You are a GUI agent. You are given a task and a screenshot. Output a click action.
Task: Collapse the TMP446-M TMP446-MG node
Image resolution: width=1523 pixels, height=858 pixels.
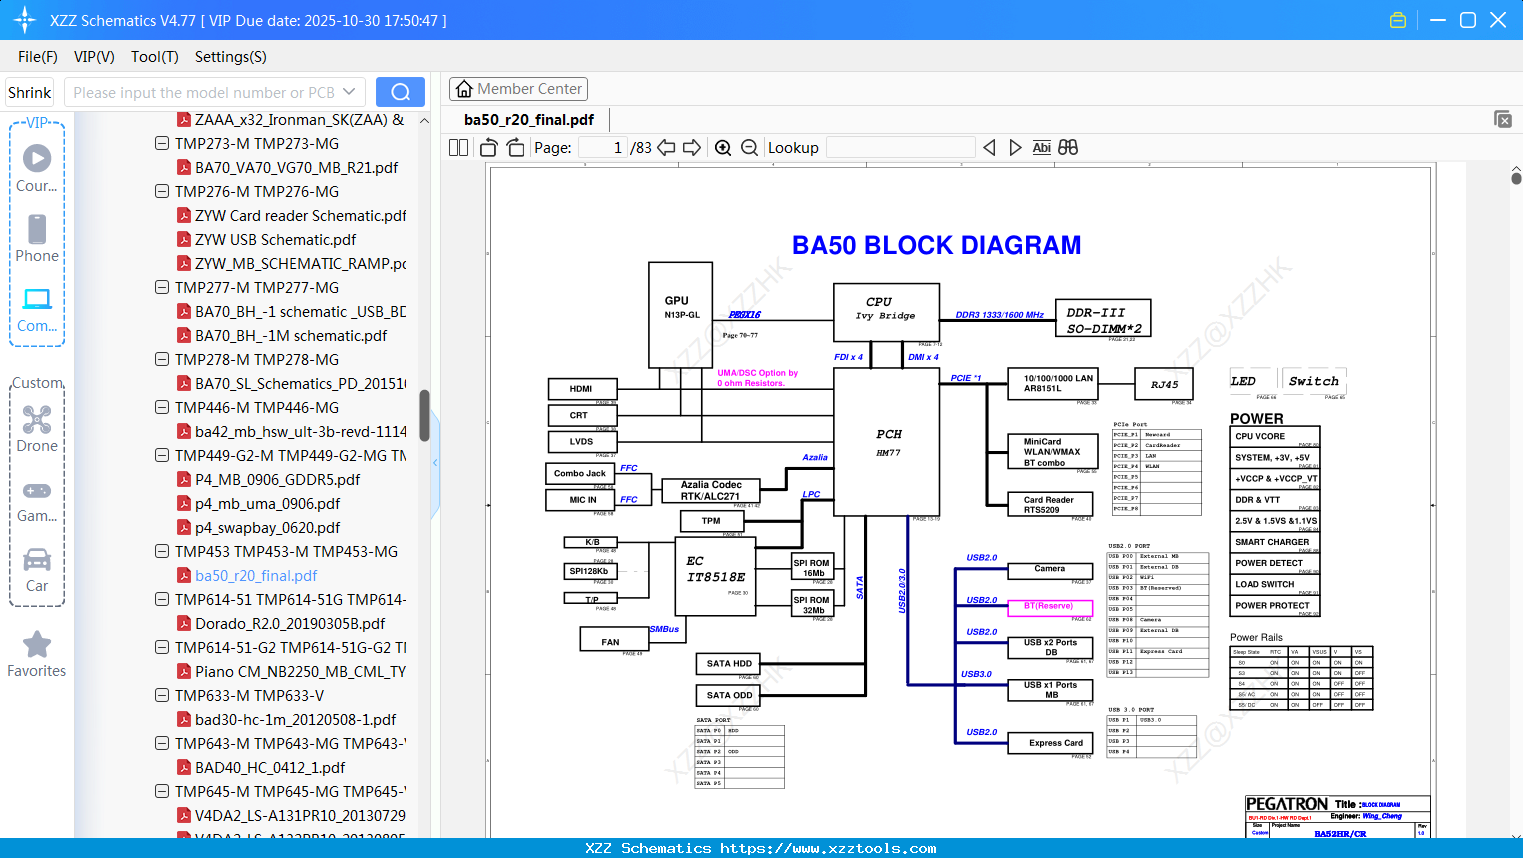pos(162,407)
